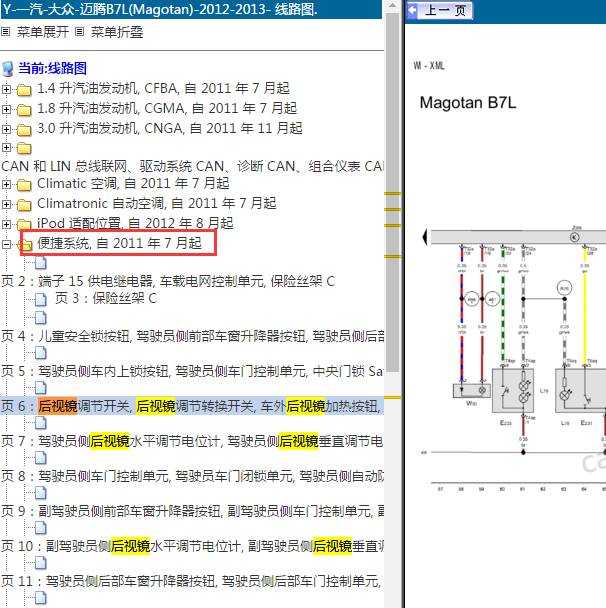Open iPod 适配位置, 自 2012 年 8 月起
Image resolution: width=606 pixels, height=608 pixels.
coord(135,223)
